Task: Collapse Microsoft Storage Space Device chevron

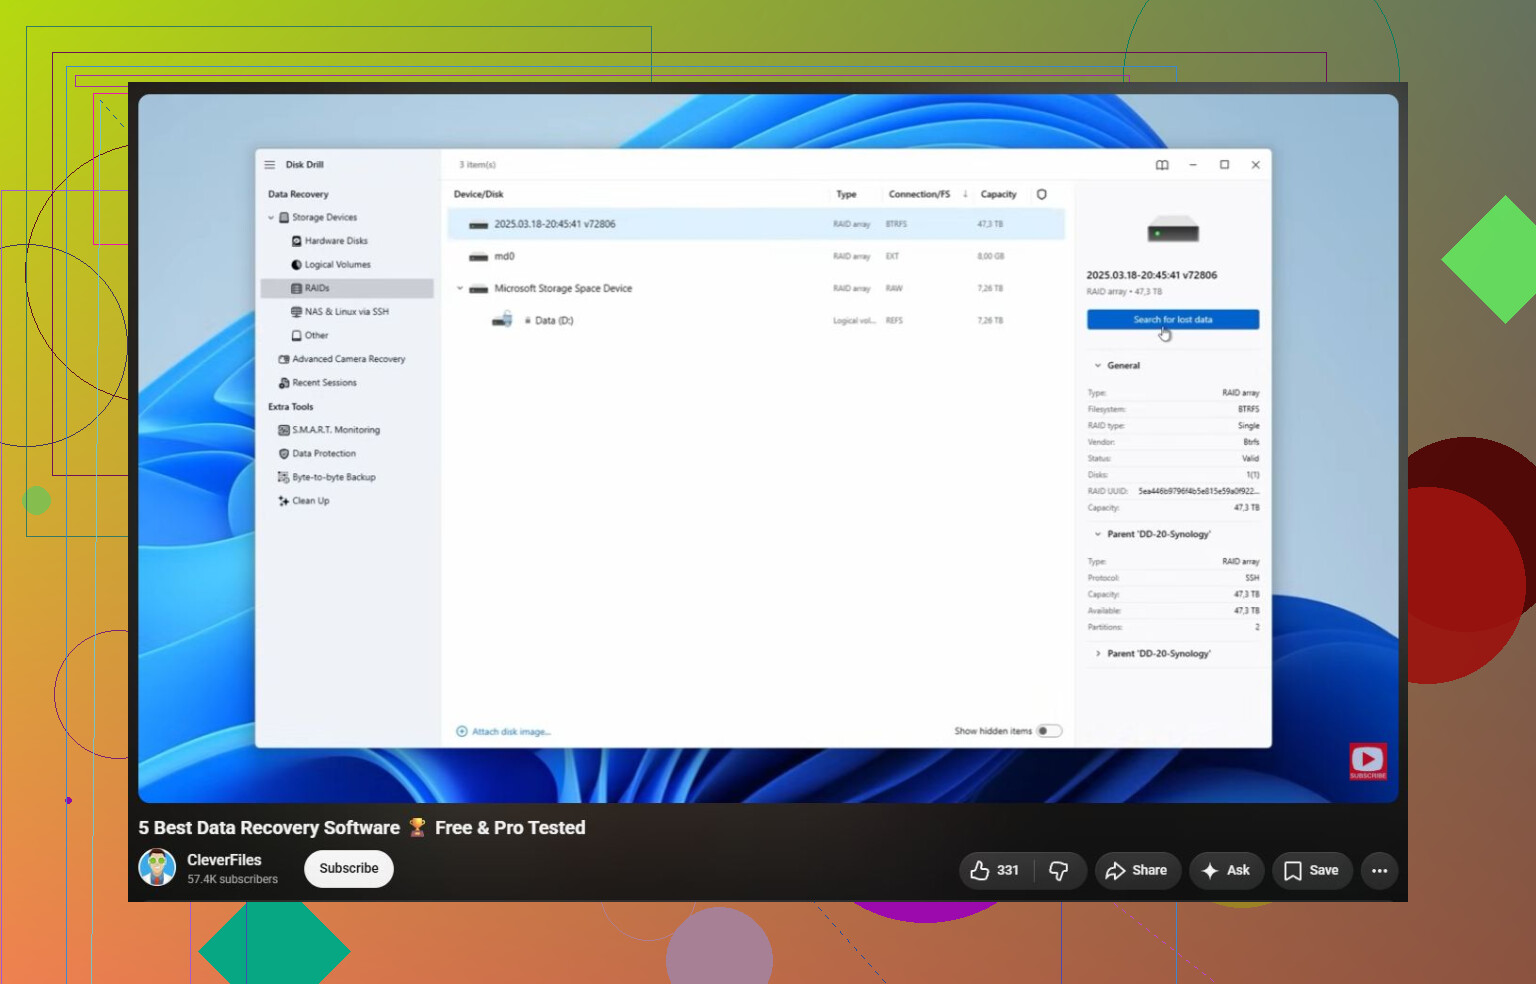Action: point(460,289)
